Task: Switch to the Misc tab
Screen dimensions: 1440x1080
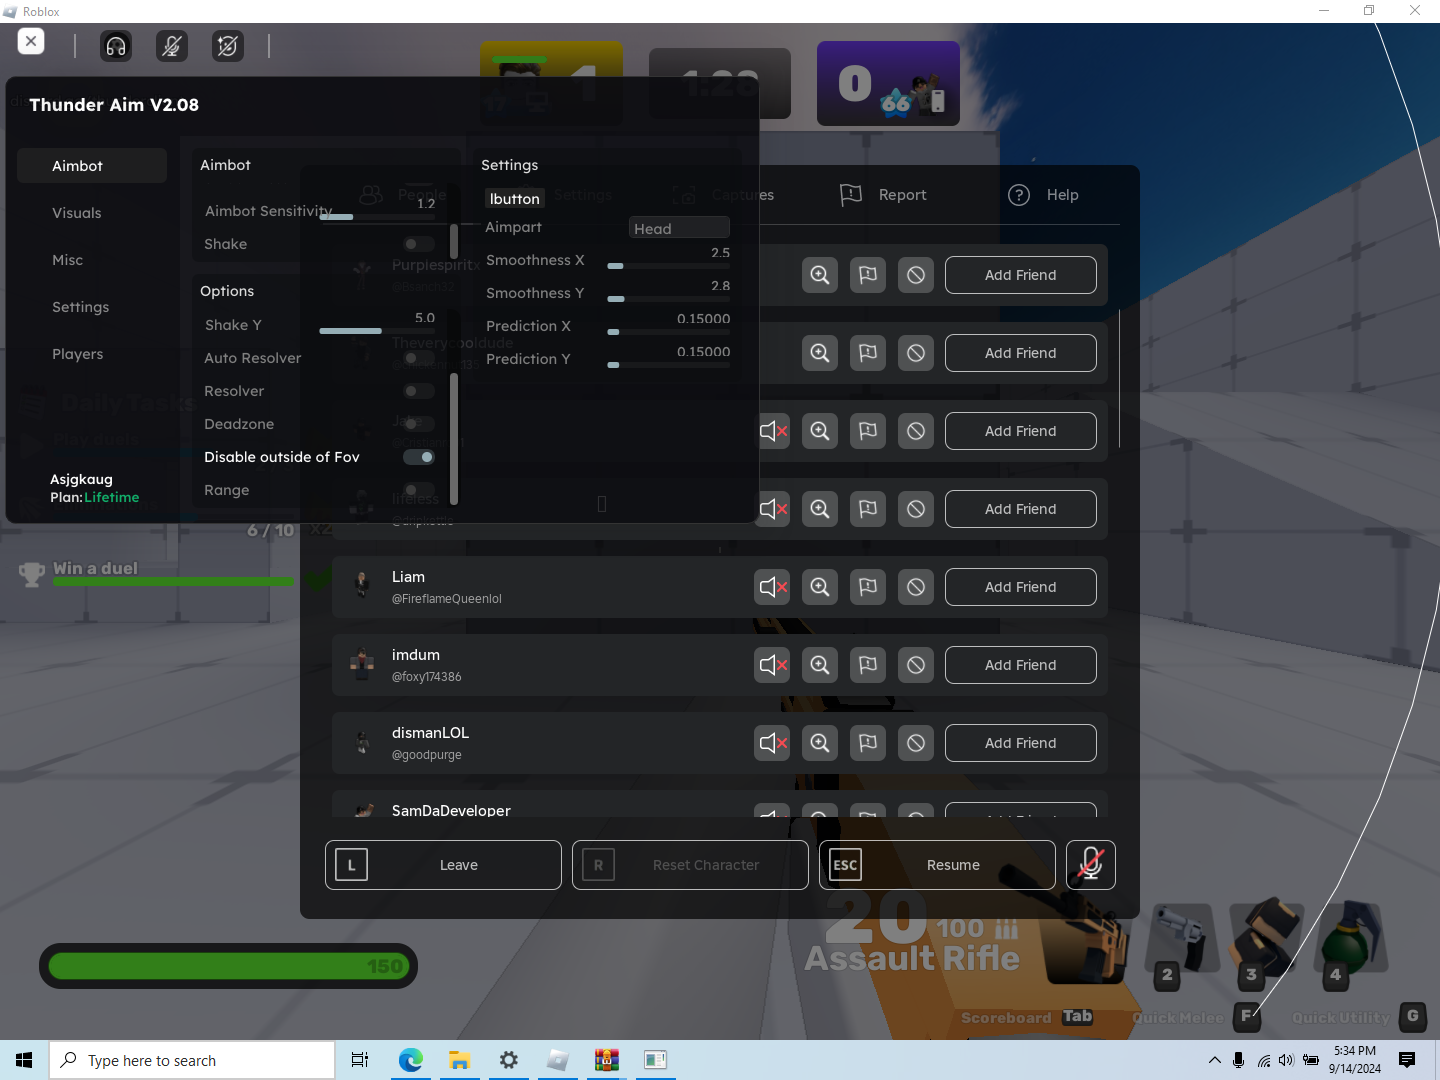Action: pos(68,260)
